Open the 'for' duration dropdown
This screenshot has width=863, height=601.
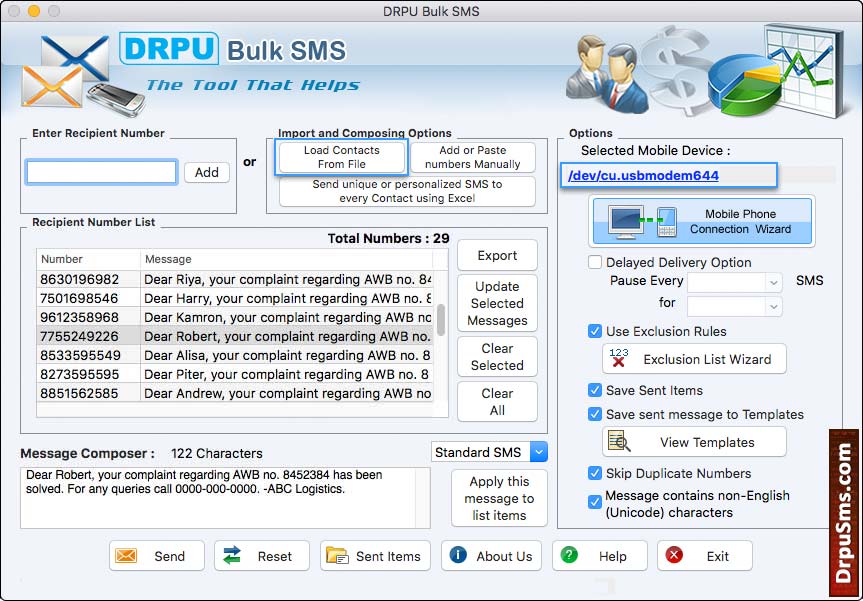pyautogui.click(x=735, y=306)
